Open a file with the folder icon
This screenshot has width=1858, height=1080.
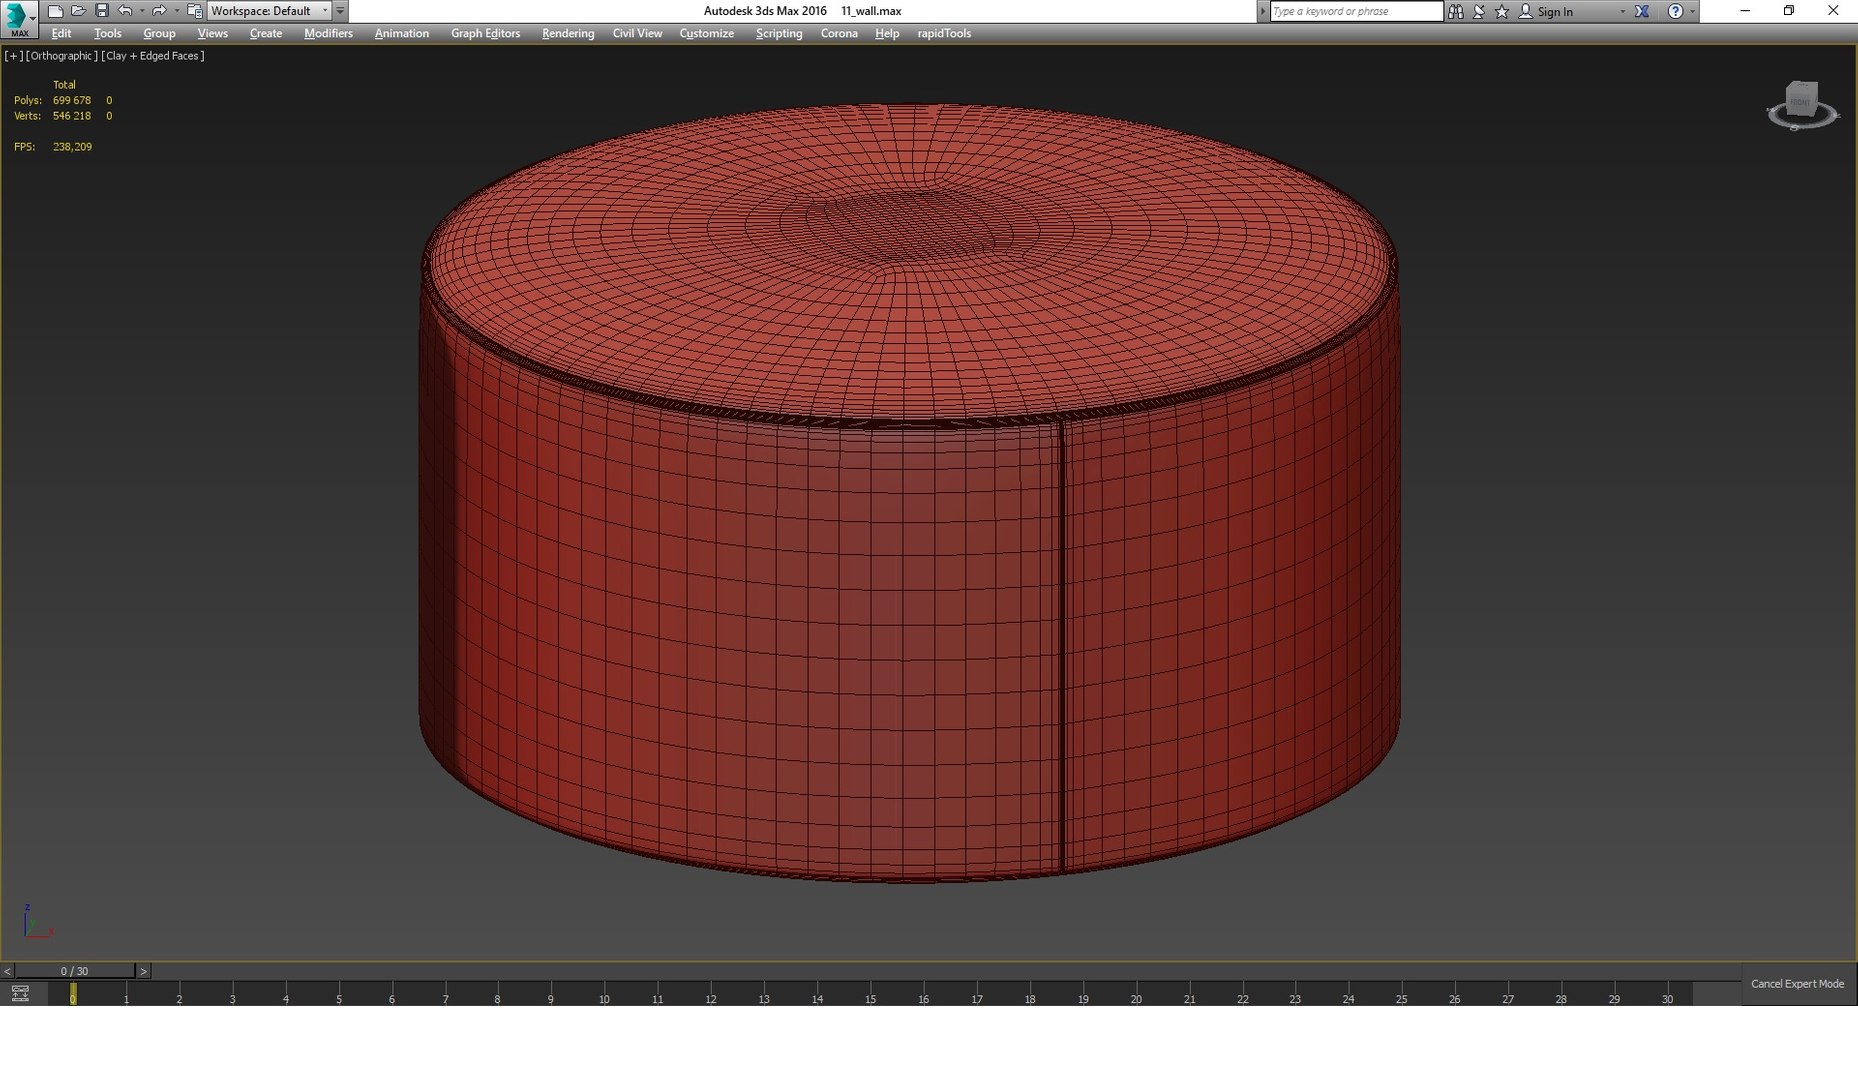78,11
